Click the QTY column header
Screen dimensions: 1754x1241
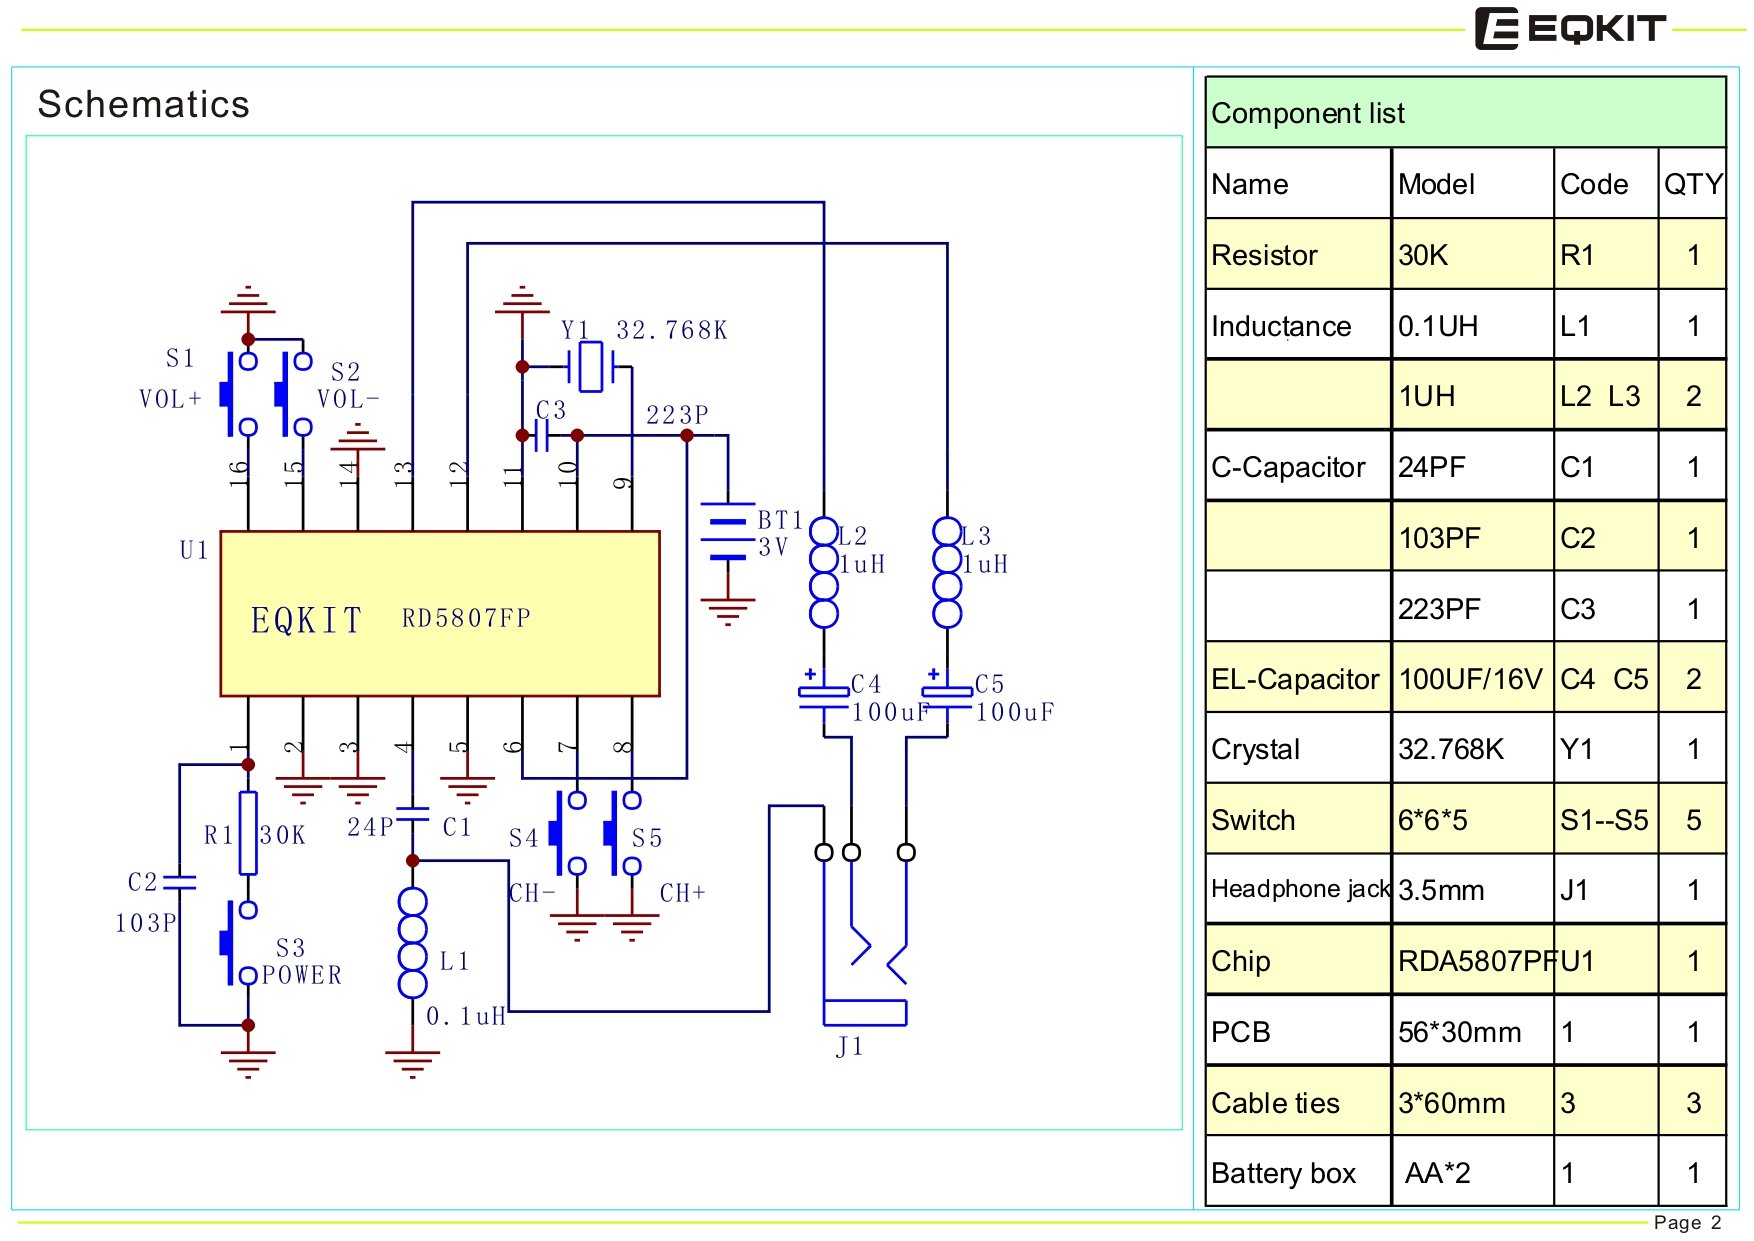tap(1692, 184)
